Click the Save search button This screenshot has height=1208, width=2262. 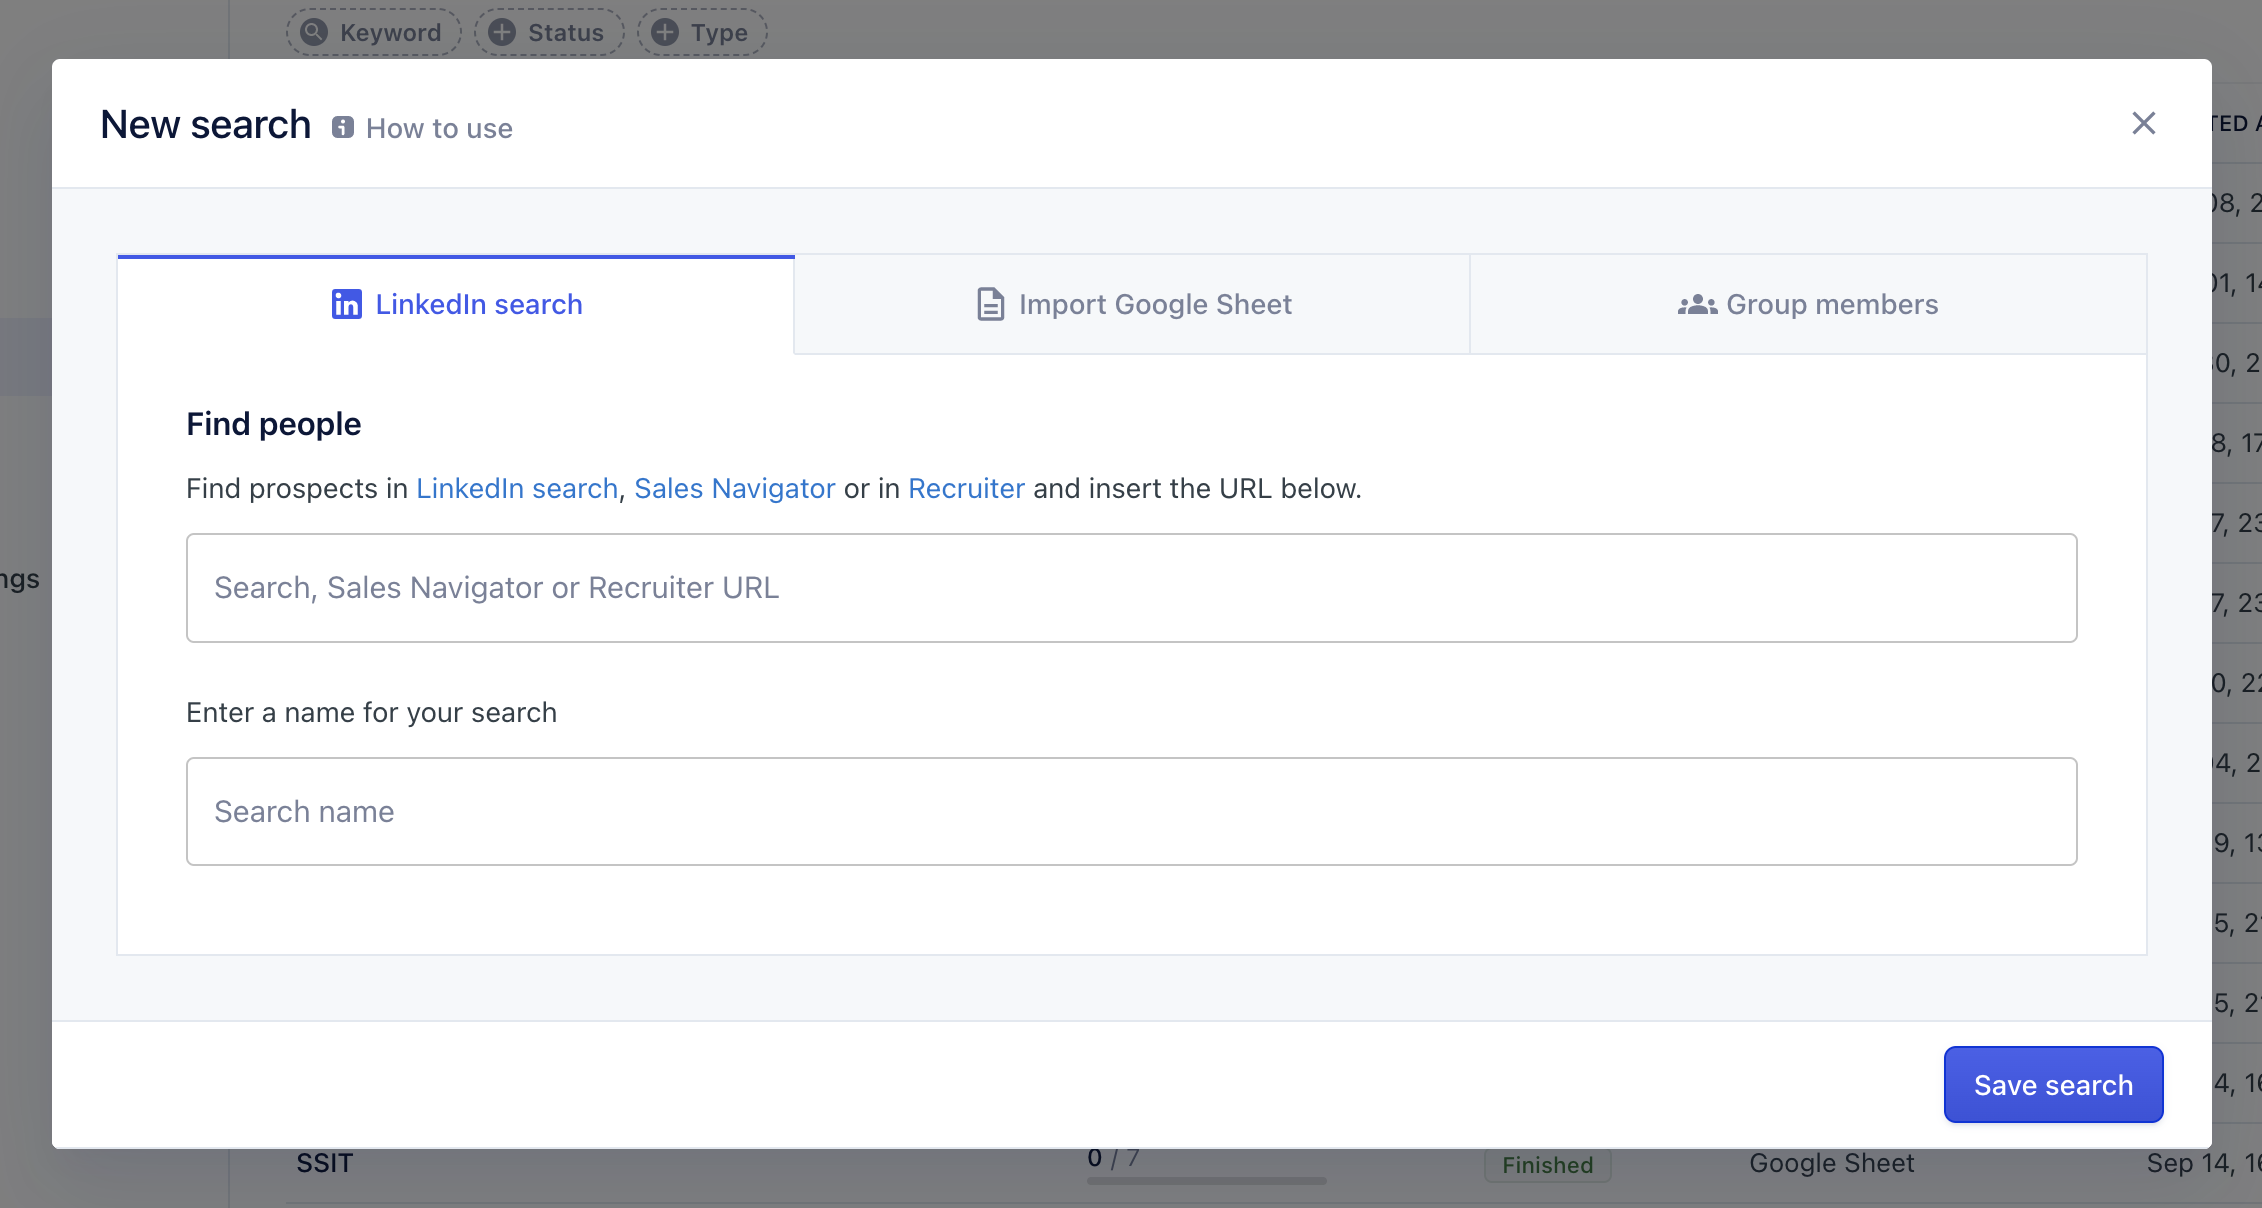tap(2054, 1084)
